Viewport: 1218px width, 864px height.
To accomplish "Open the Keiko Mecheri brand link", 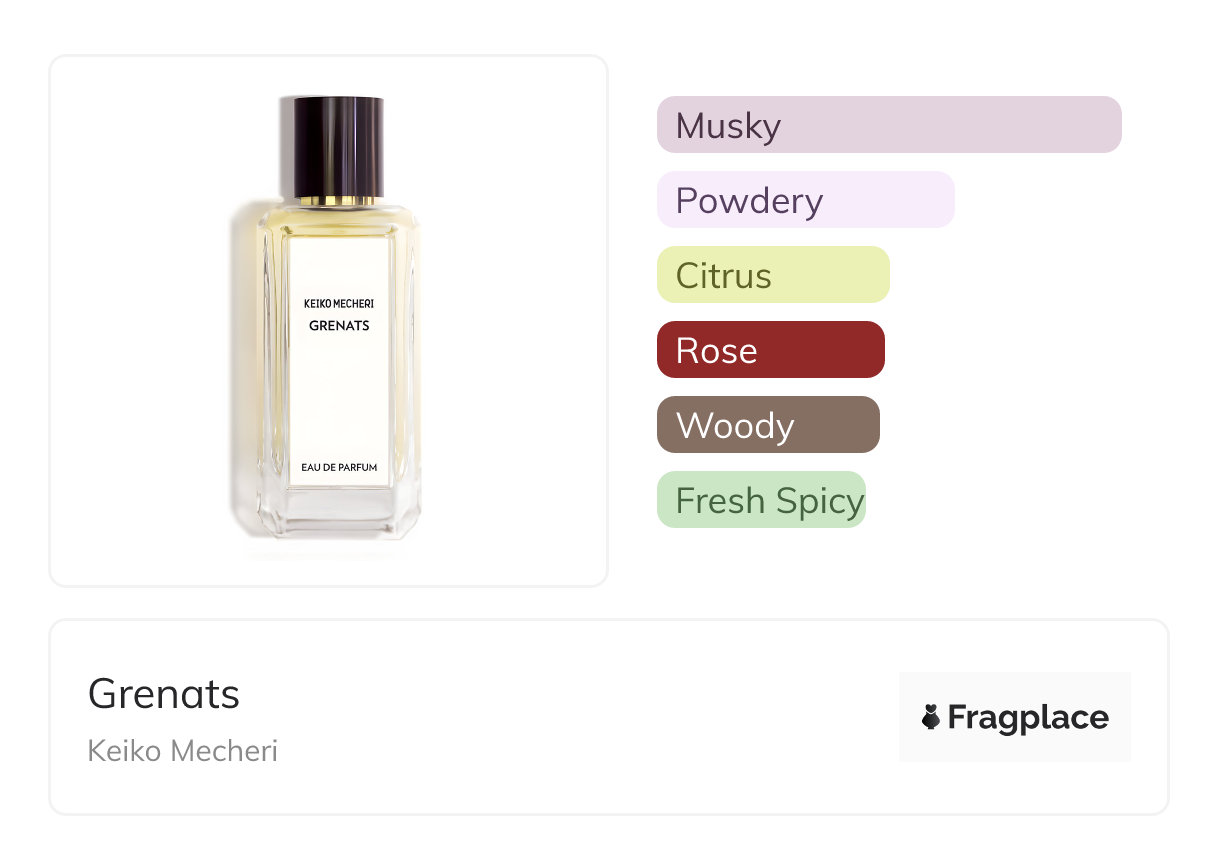I will [x=183, y=751].
